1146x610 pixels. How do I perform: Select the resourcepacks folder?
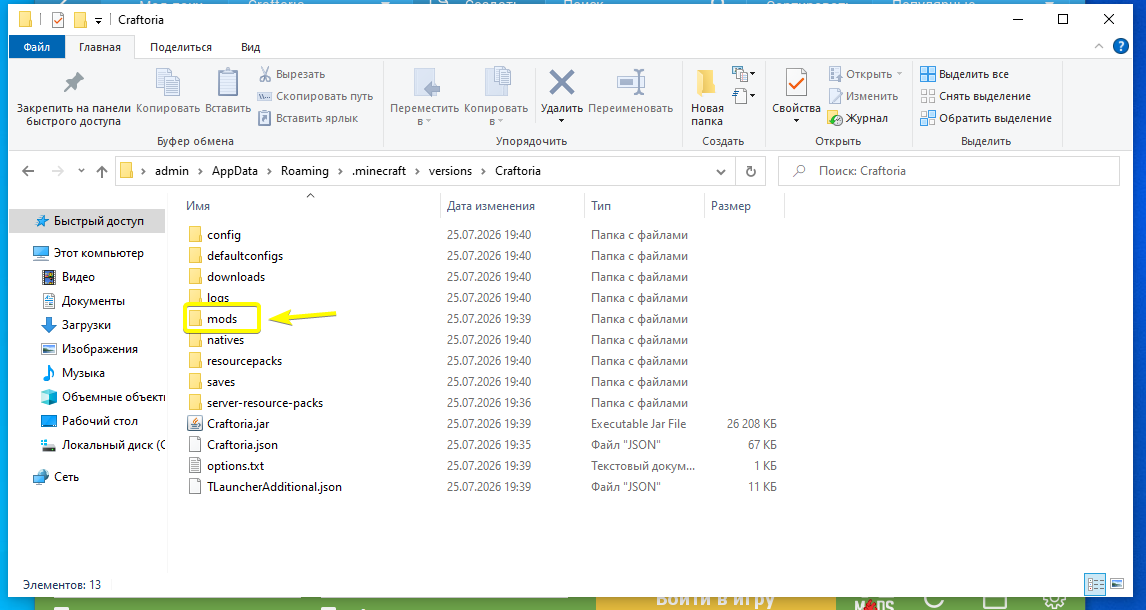point(235,361)
